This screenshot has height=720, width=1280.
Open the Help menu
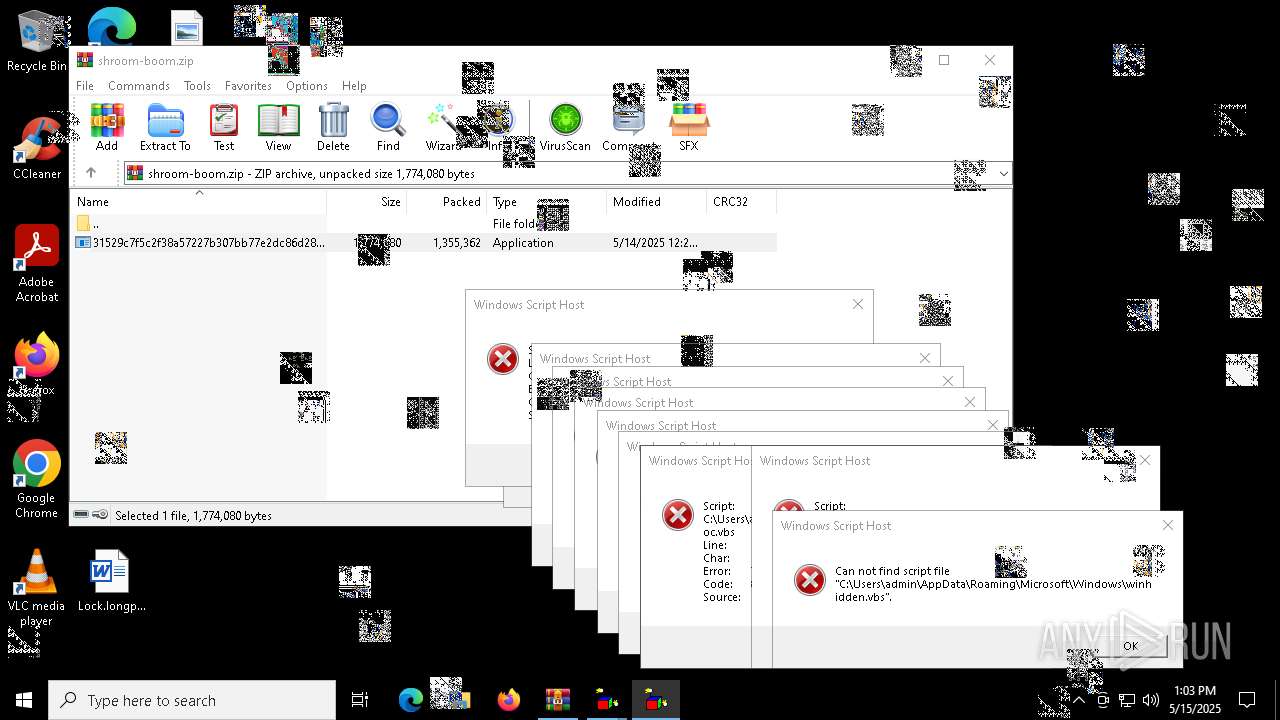354,86
